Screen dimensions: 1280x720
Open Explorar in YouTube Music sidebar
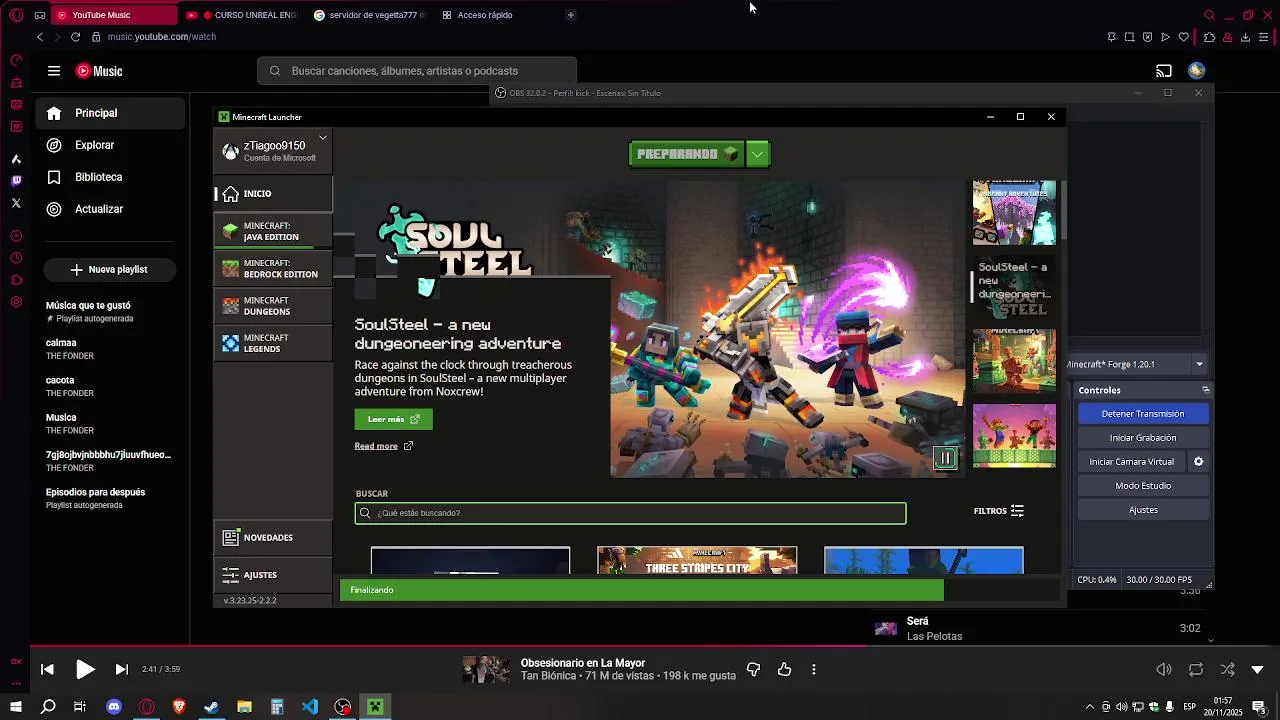(110, 145)
